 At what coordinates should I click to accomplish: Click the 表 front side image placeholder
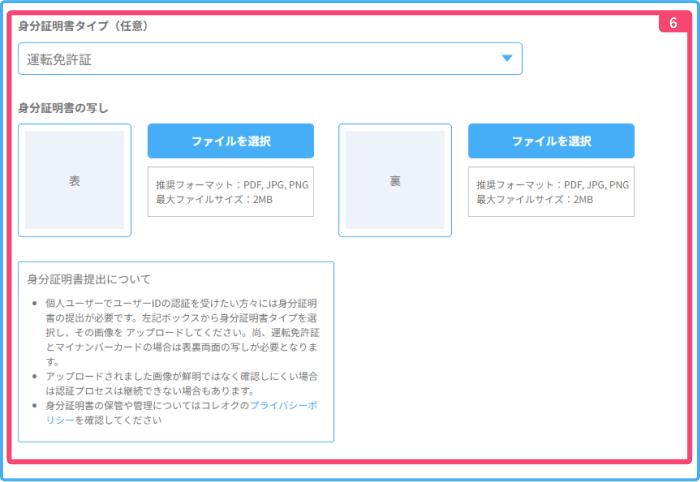click(x=75, y=180)
